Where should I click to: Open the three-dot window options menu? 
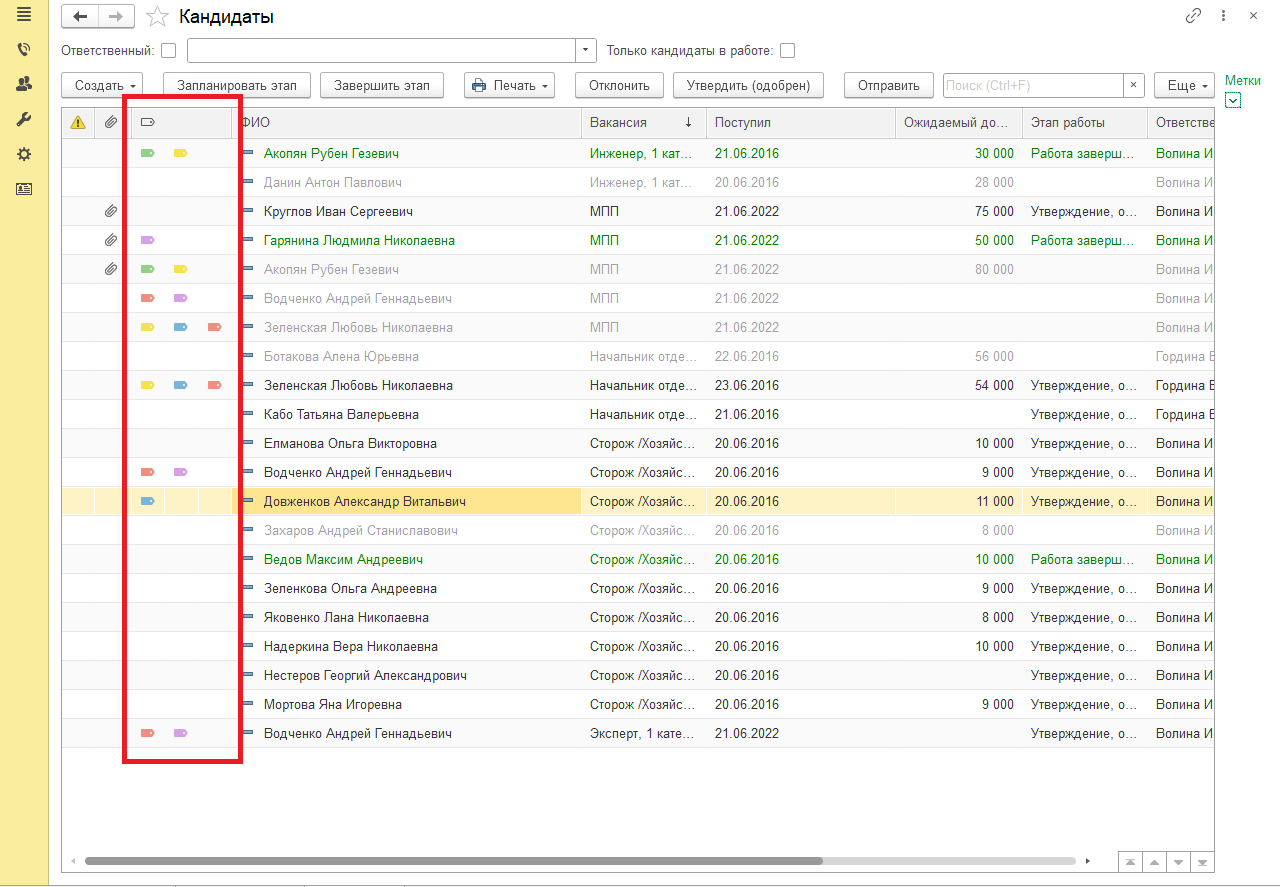1223,16
